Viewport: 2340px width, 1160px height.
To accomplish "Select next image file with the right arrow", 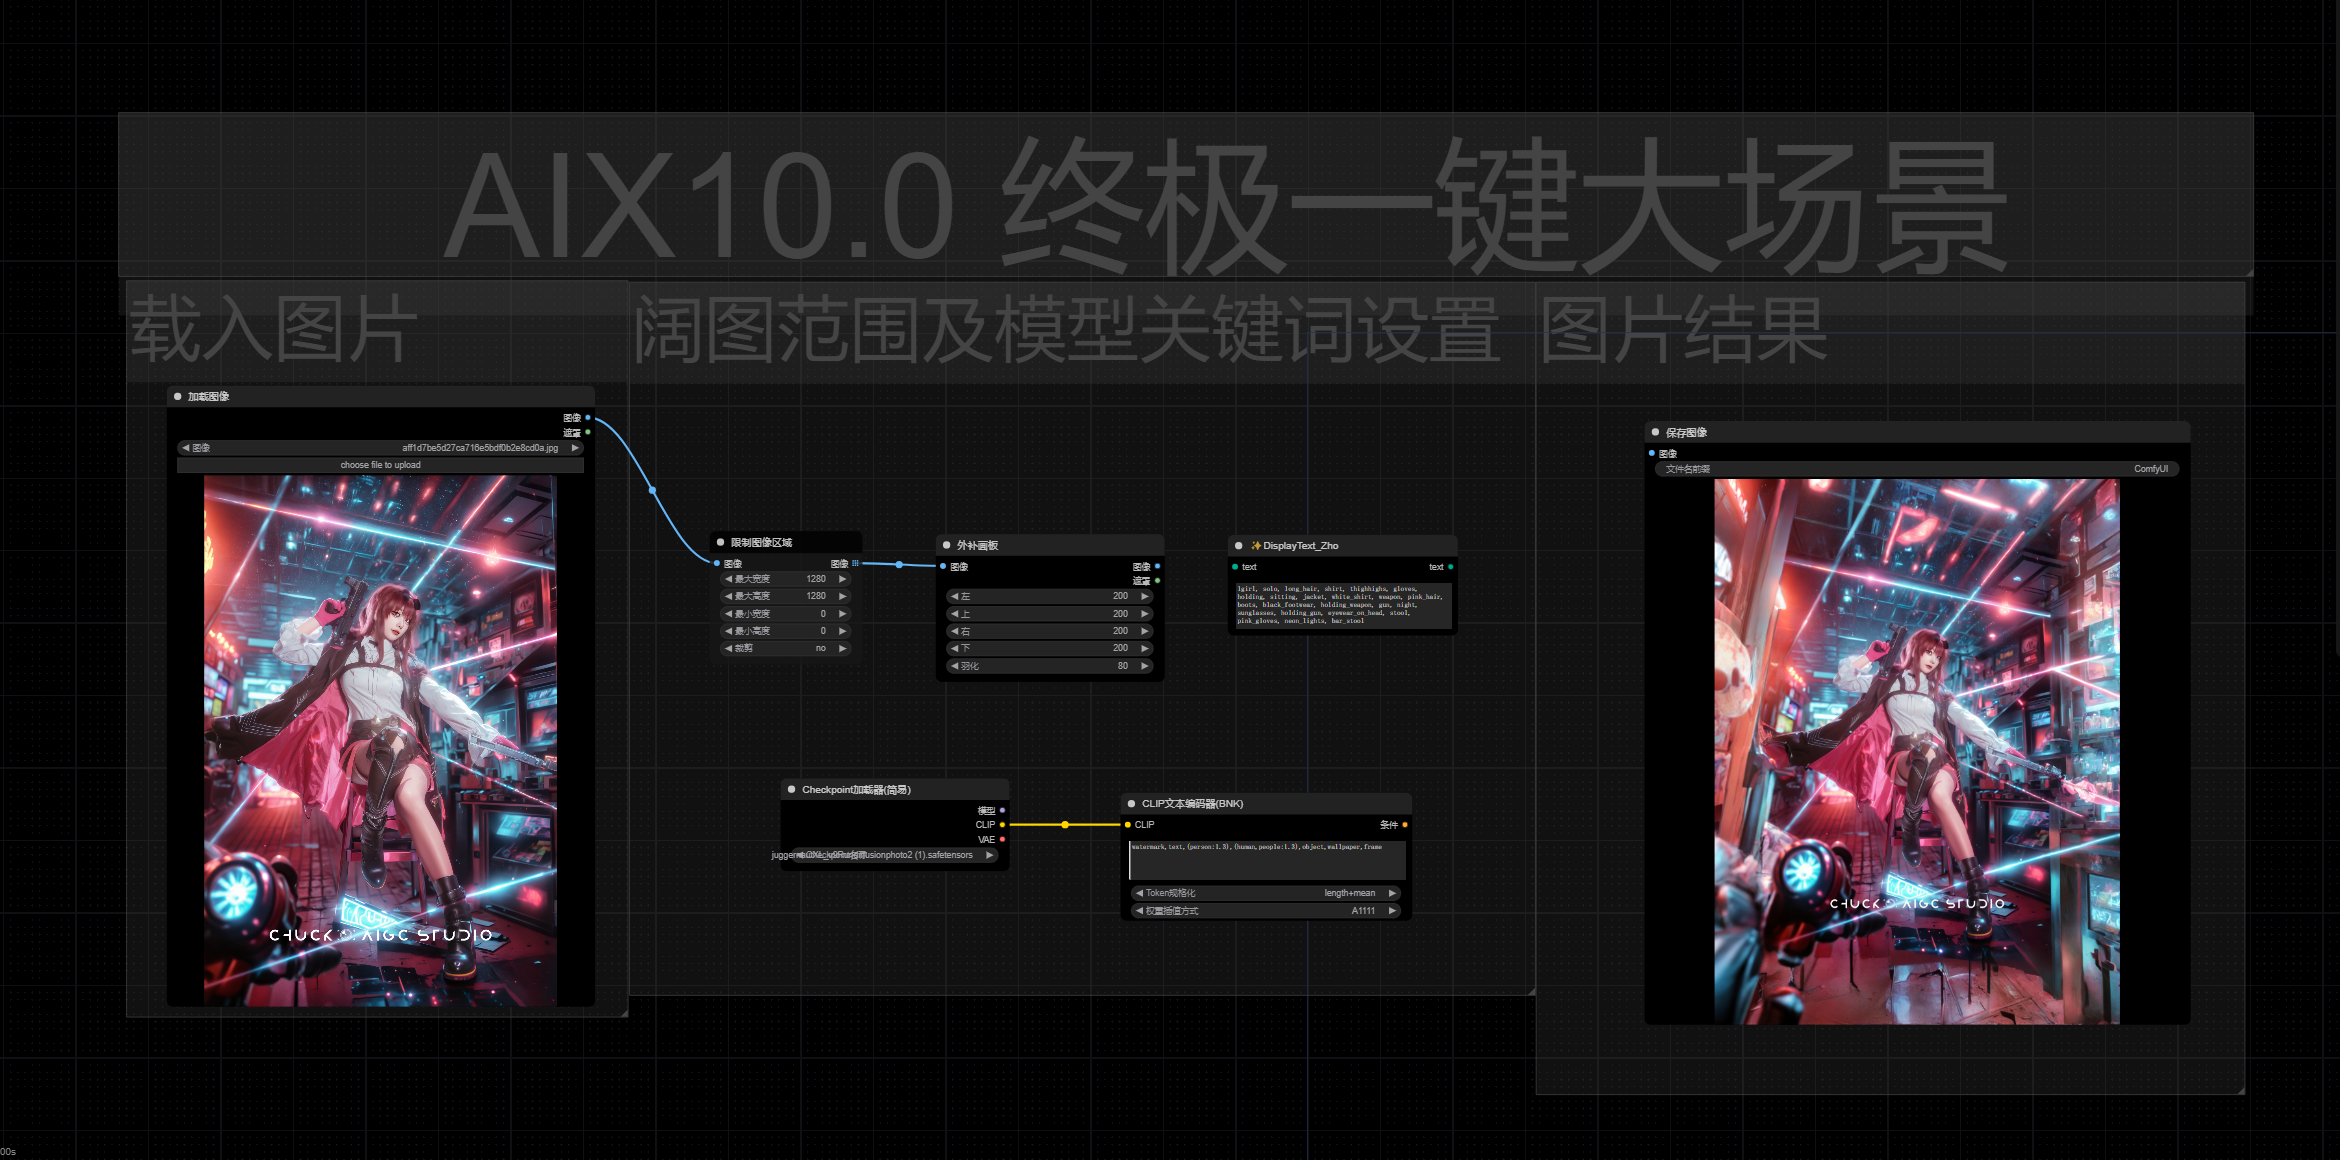I will [x=575, y=448].
